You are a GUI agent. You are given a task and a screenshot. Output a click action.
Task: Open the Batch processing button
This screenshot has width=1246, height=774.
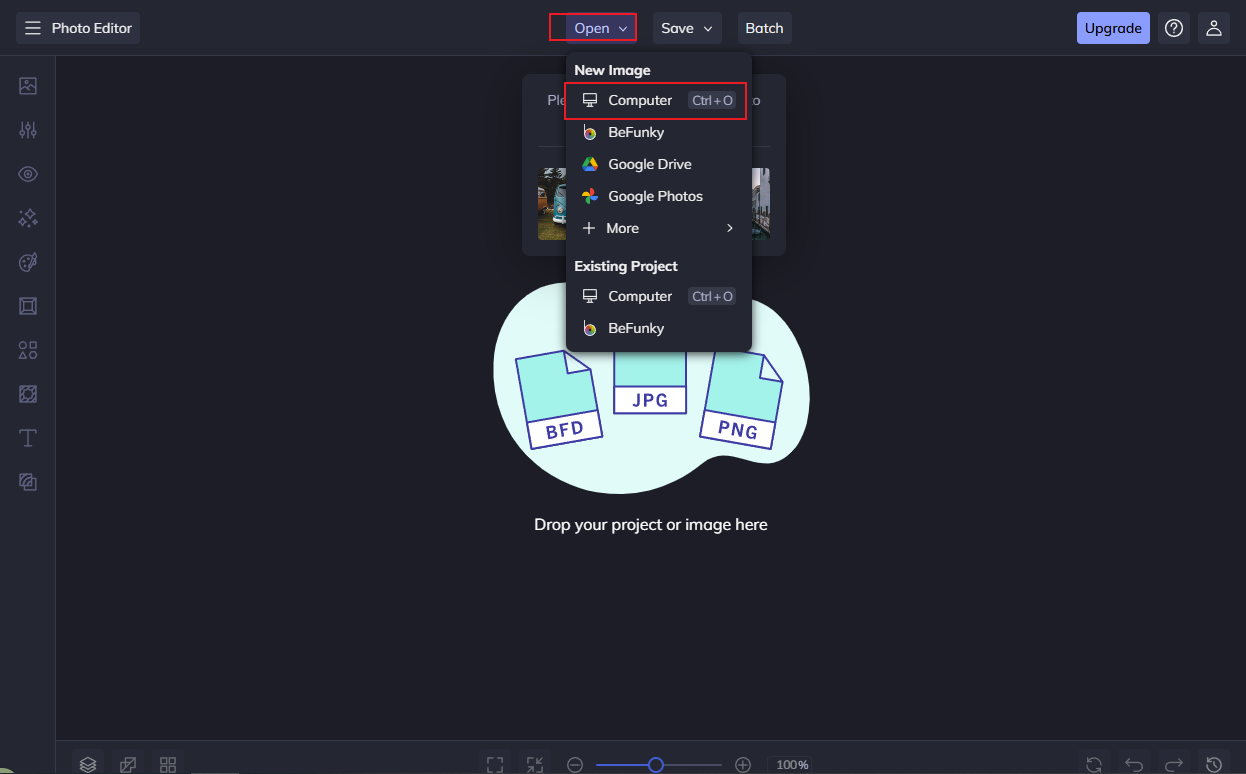(x=764, y=27)
